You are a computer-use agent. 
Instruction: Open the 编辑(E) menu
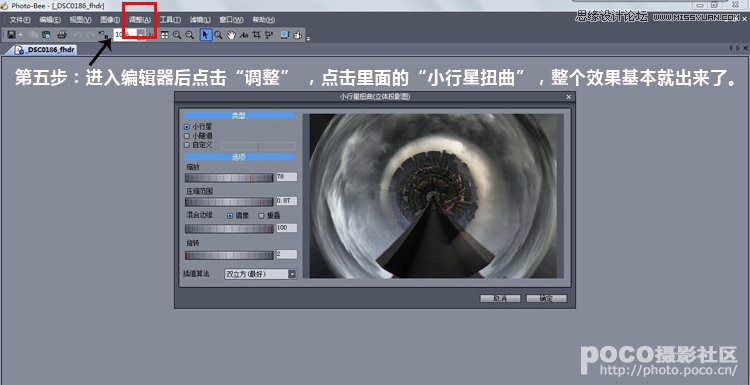coord(50,20)
